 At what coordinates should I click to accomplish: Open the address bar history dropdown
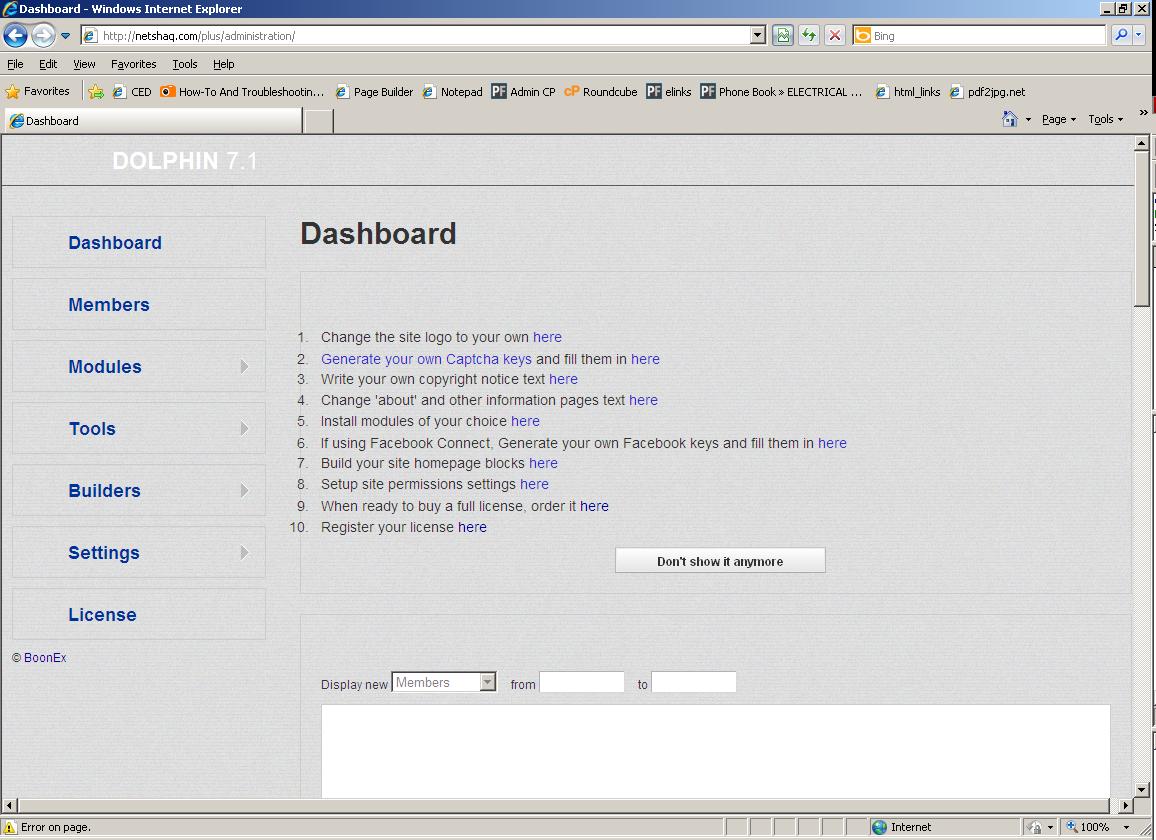coord(757,36)
